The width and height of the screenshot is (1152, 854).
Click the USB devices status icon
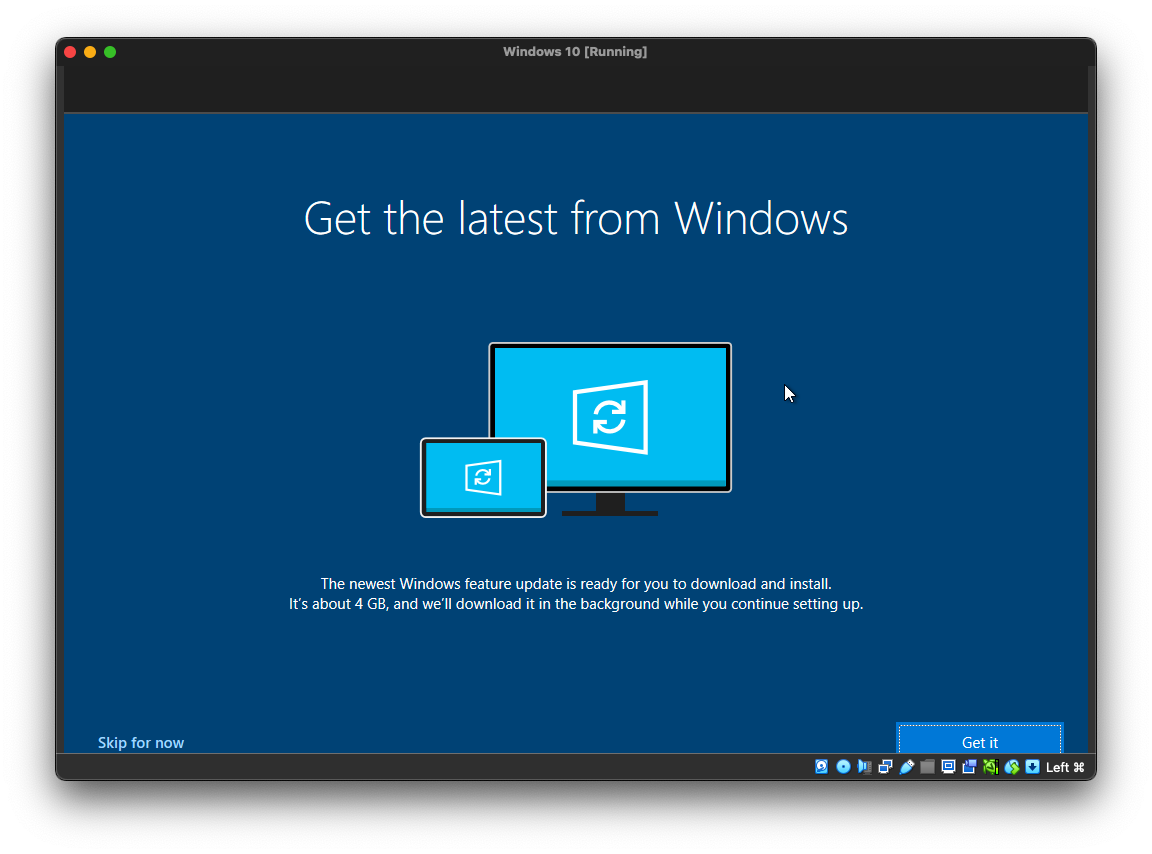coord(907,767)
